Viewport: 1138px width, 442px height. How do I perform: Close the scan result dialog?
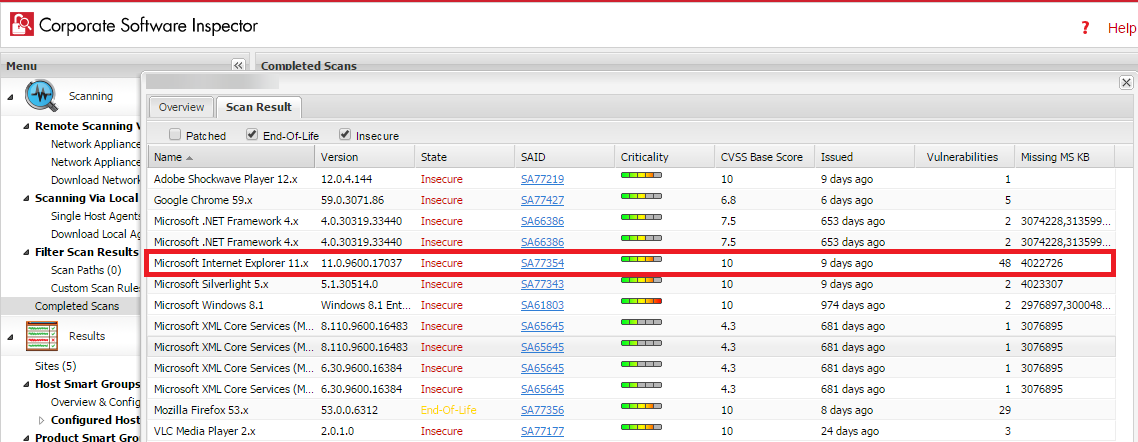click(x=1126, y=82)
